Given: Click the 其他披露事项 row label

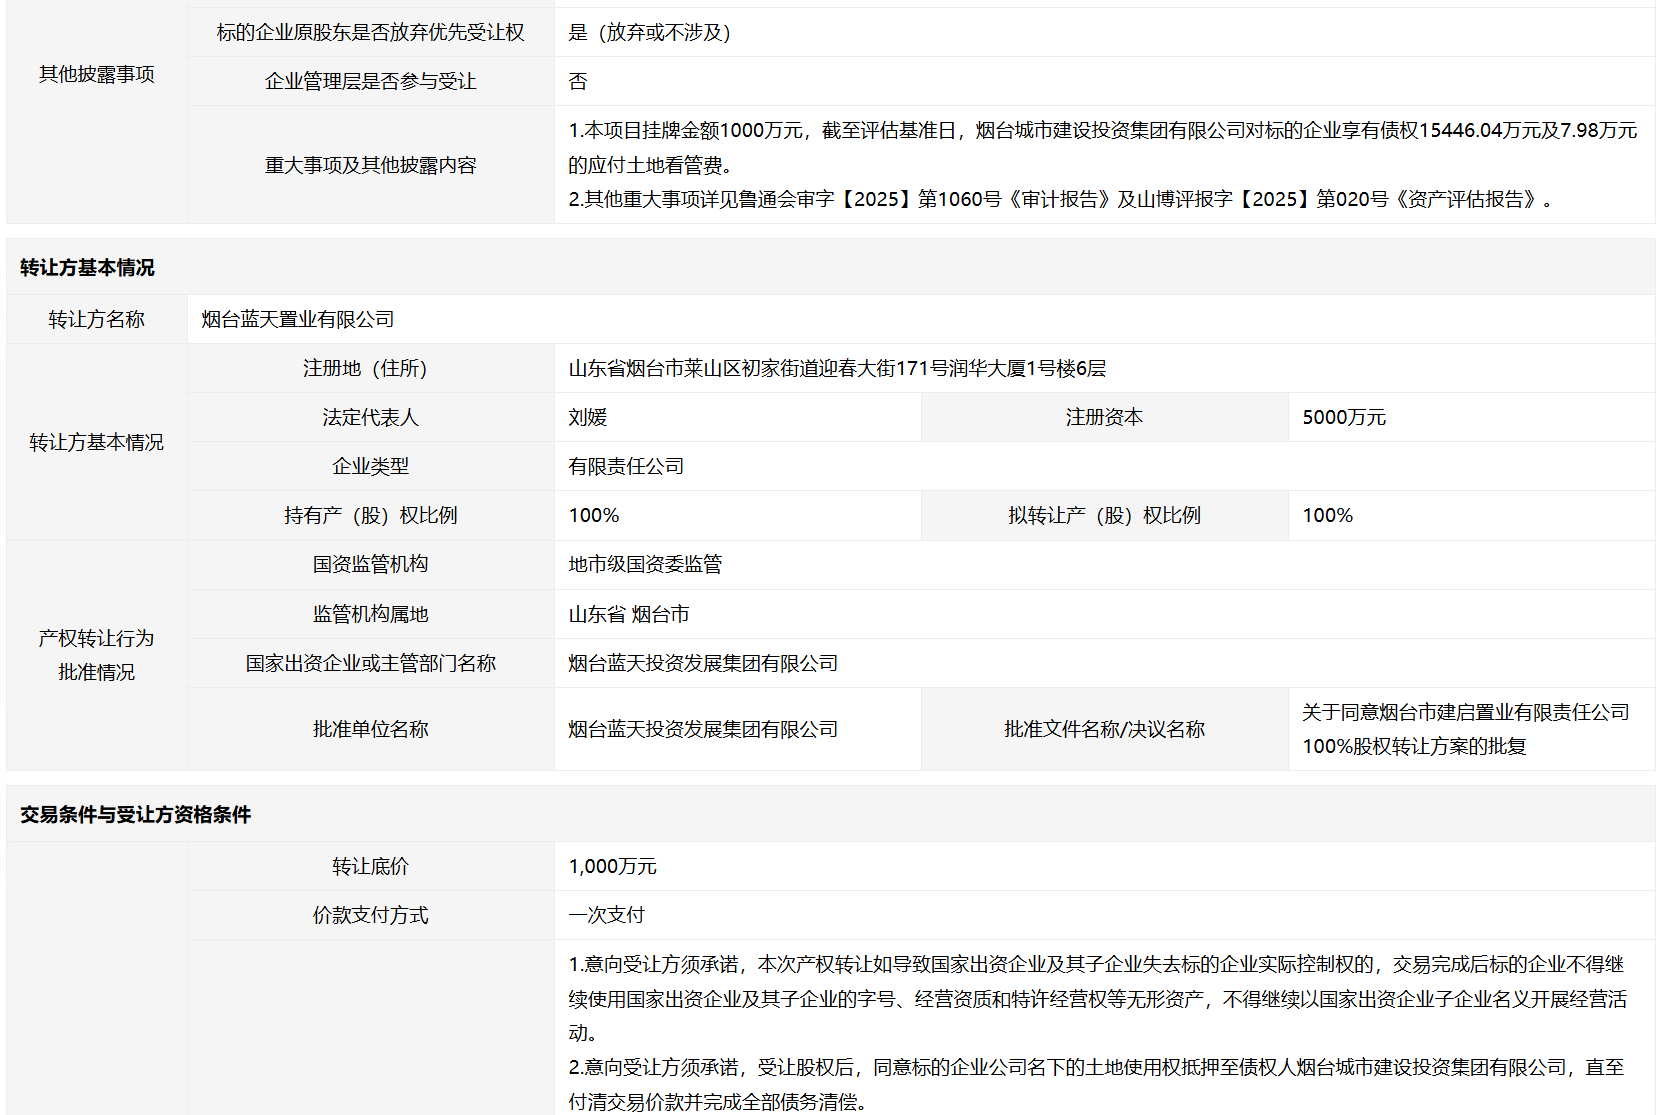Looking at the screenshot, I should 96,75.
